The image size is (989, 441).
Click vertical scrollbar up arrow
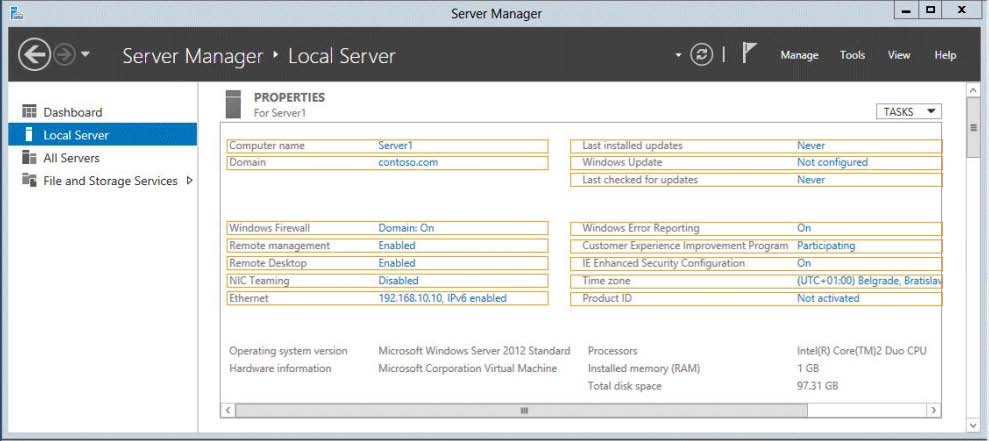coord(973,91)
